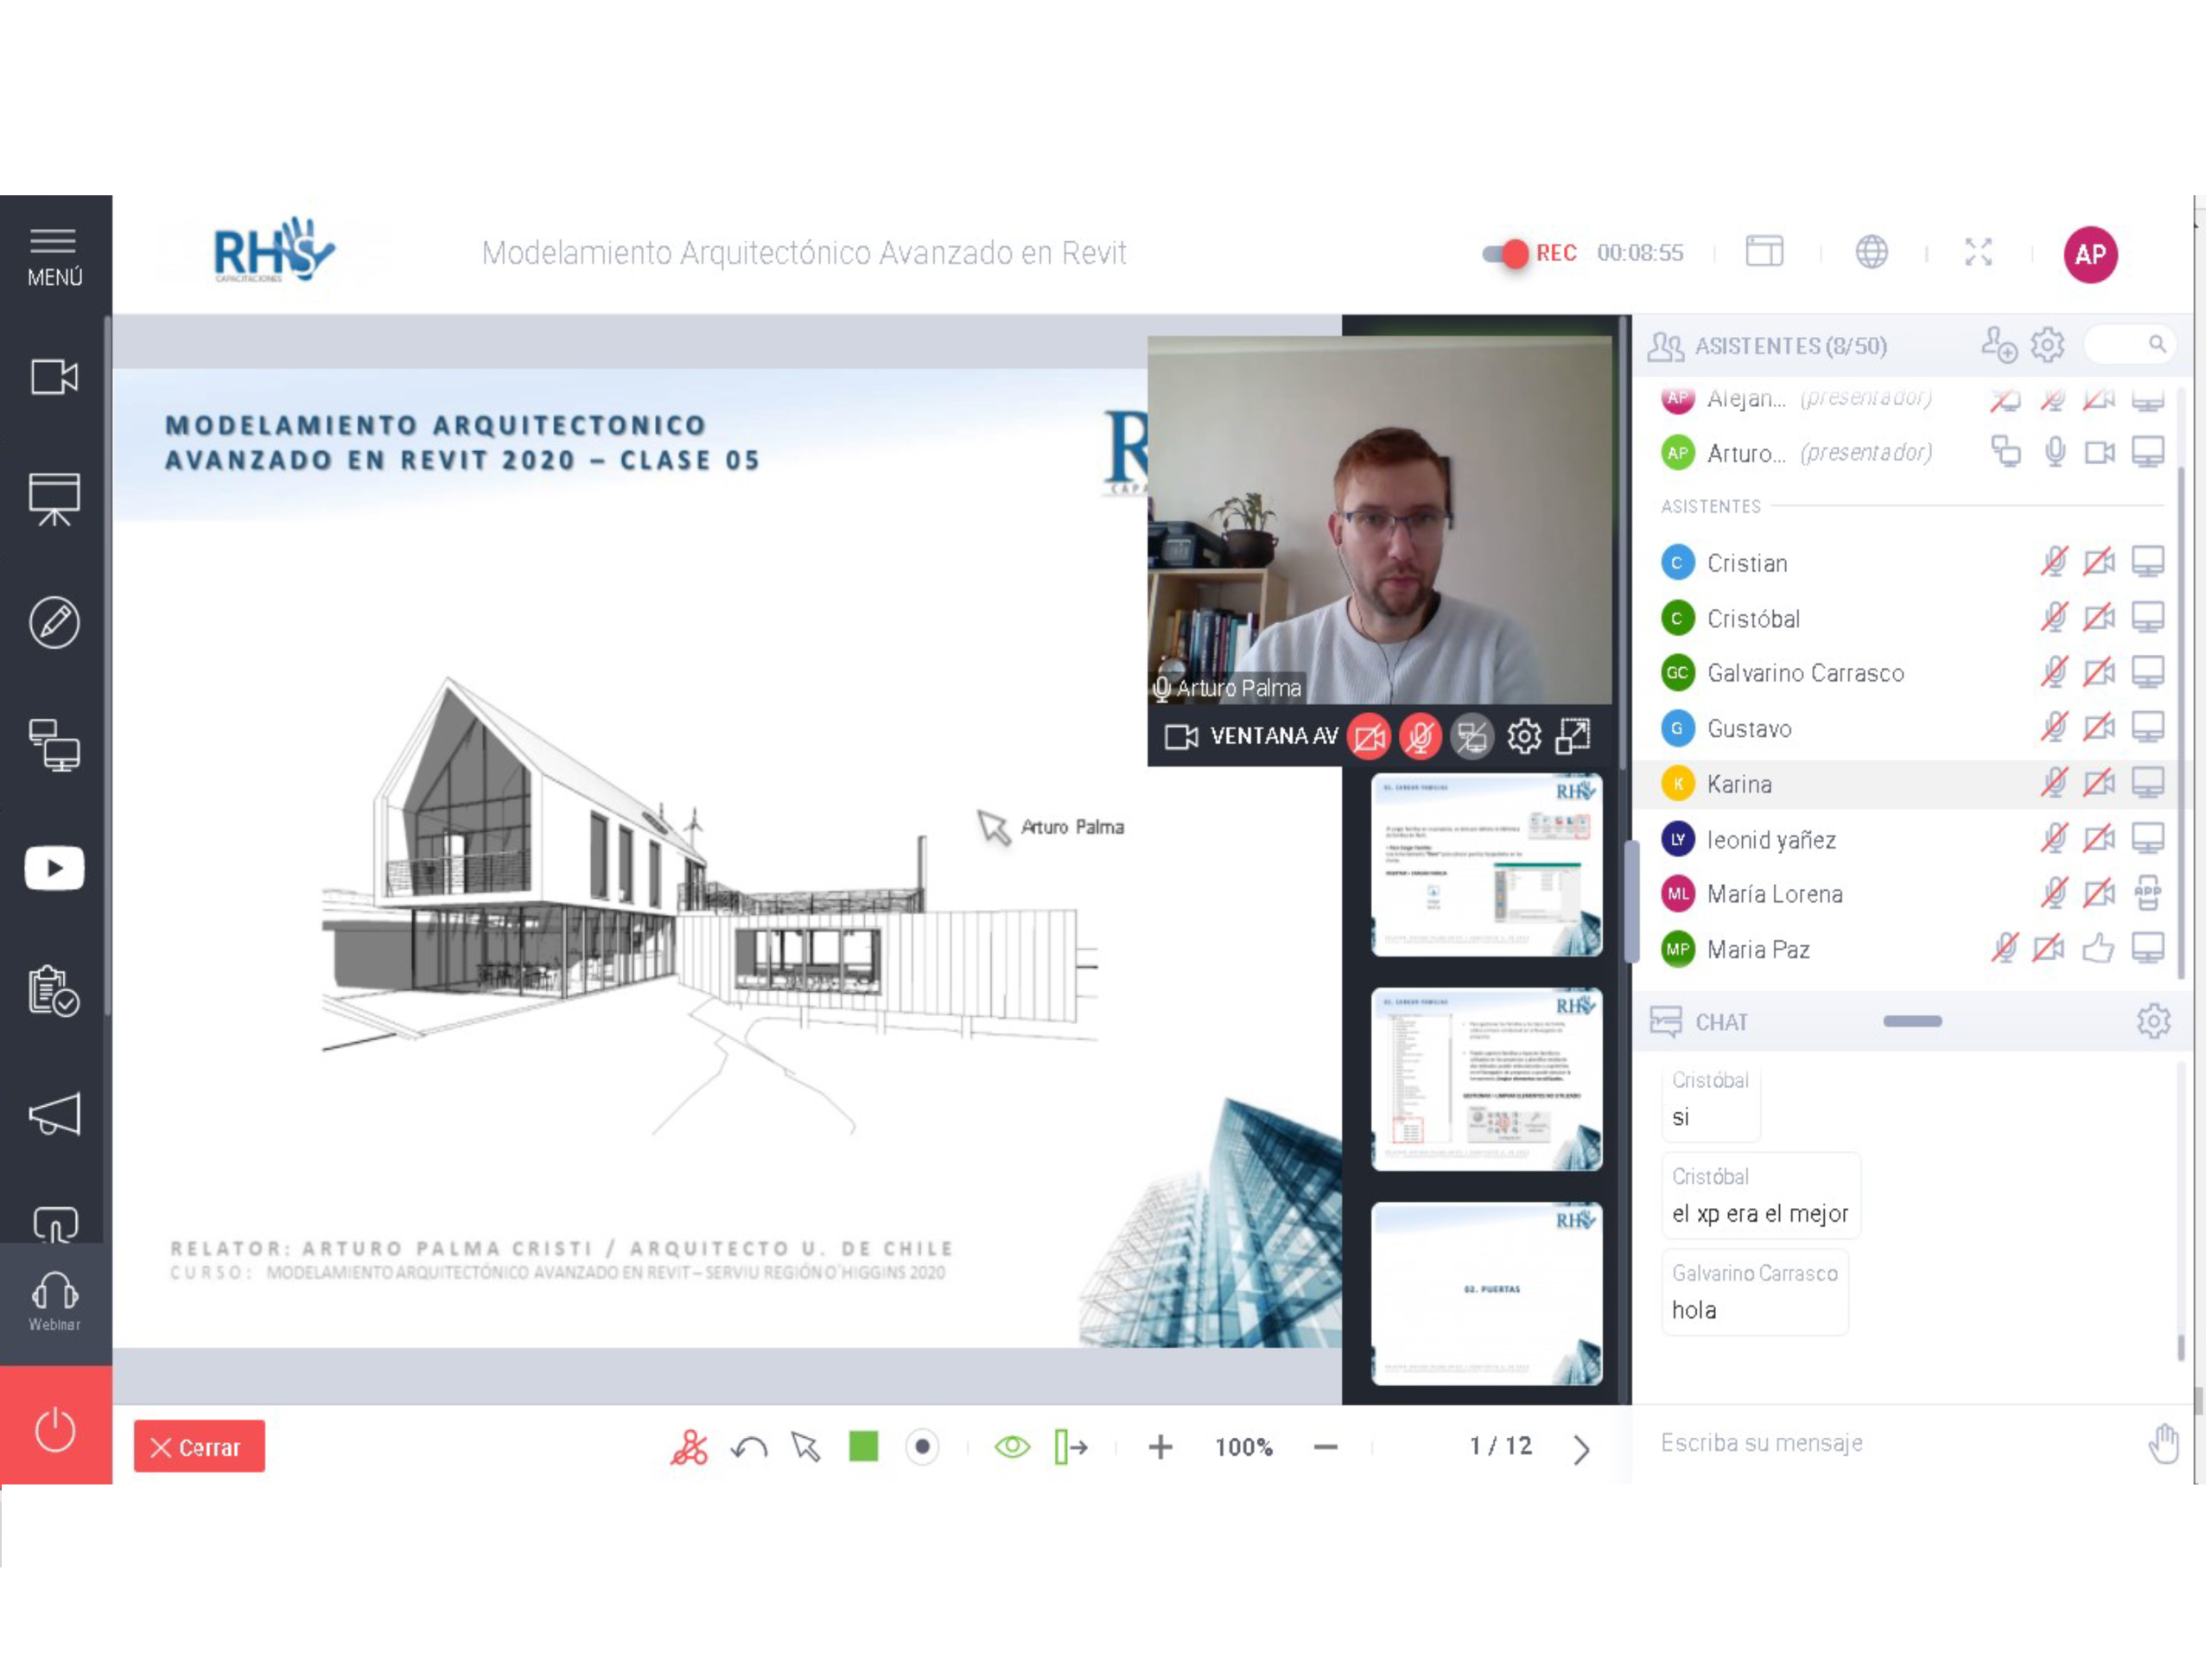Screen dimensions: 2212x1659
Task: Click the raise hand icon
Action: (2164, 1444)
